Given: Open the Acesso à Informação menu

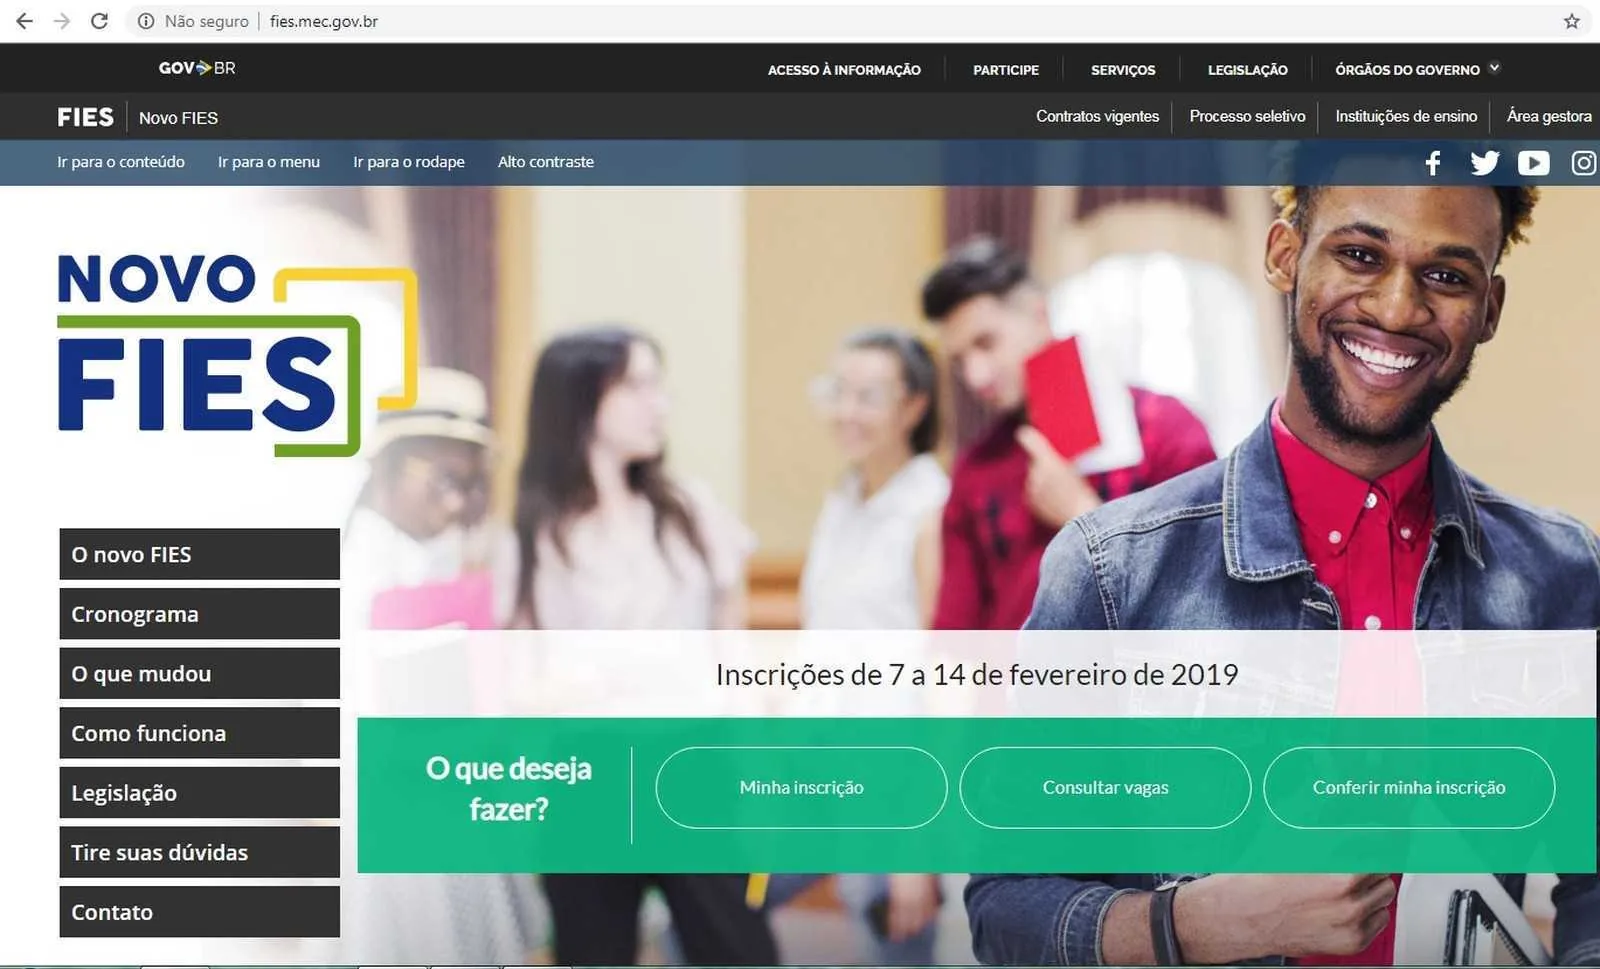Looking at the screenshot, I should click(844, 70).
